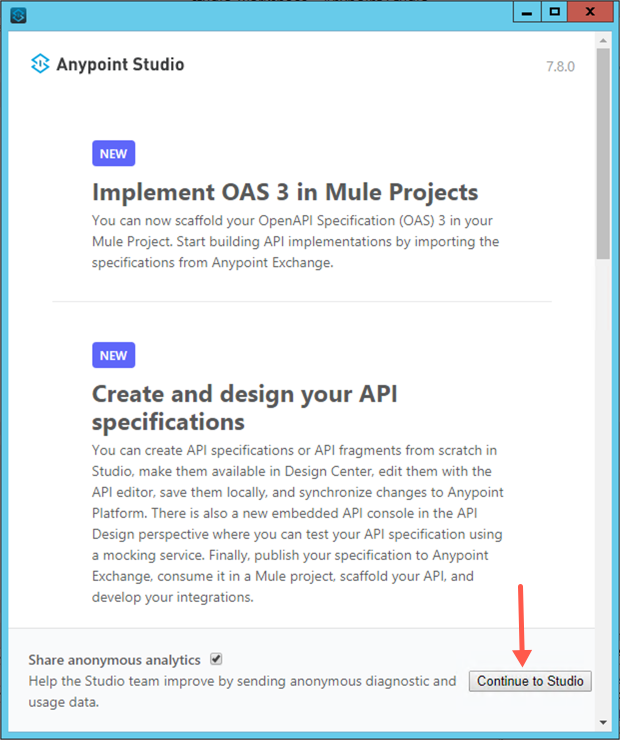Click the analytics help text about diagnostic data

(242, 691)
